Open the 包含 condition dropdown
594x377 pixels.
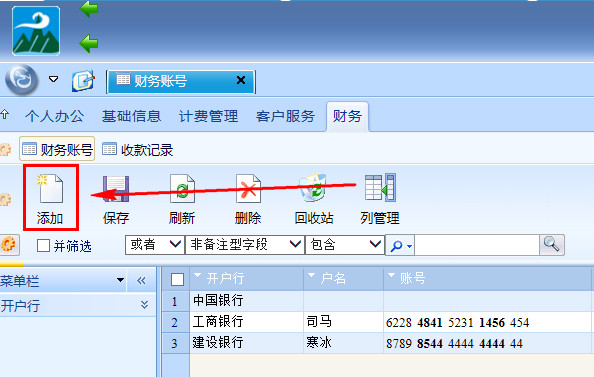click(x=345, y=244)
